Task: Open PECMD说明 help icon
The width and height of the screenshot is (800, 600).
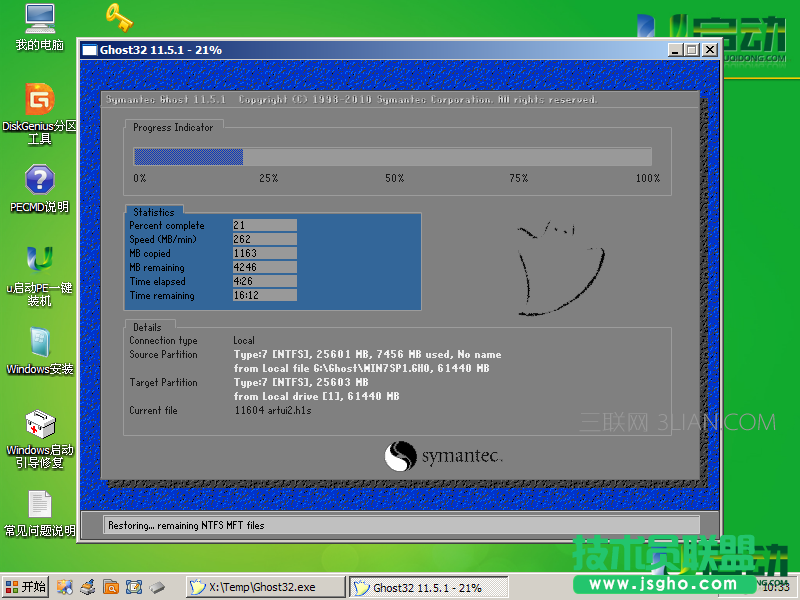Action: tap(40, 188)
